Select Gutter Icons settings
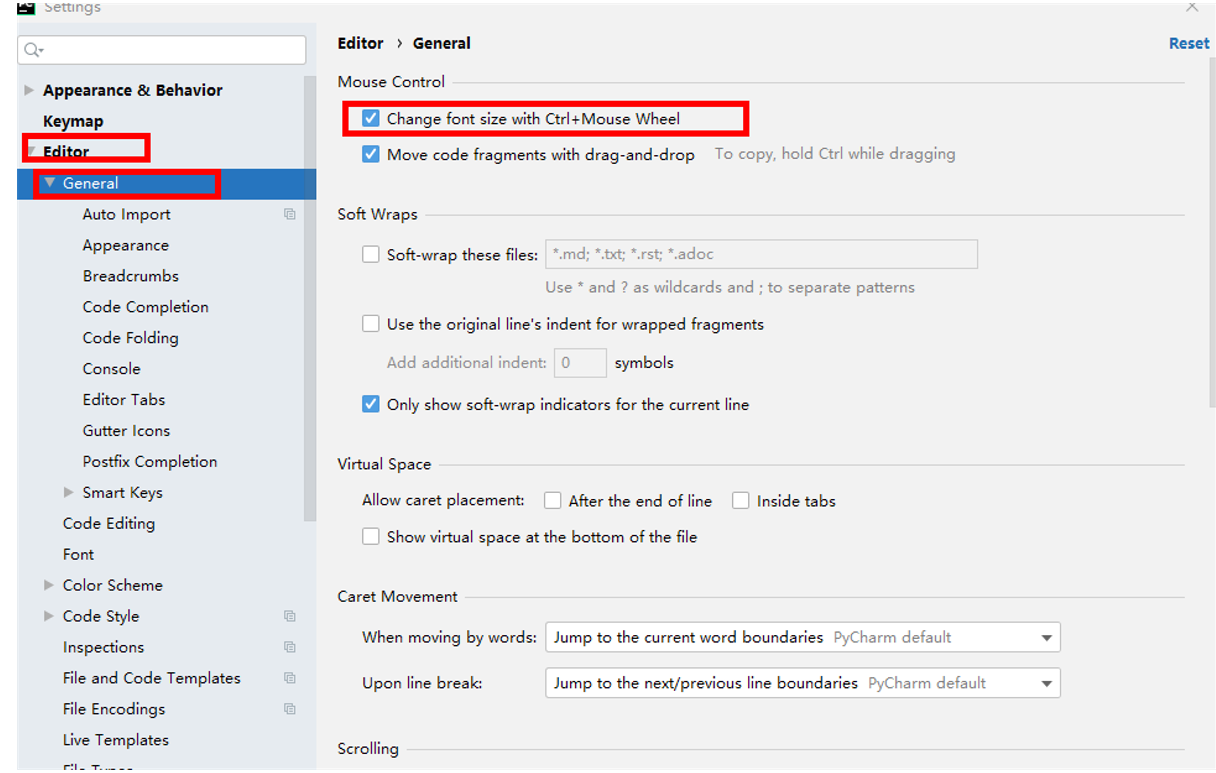 126,431
